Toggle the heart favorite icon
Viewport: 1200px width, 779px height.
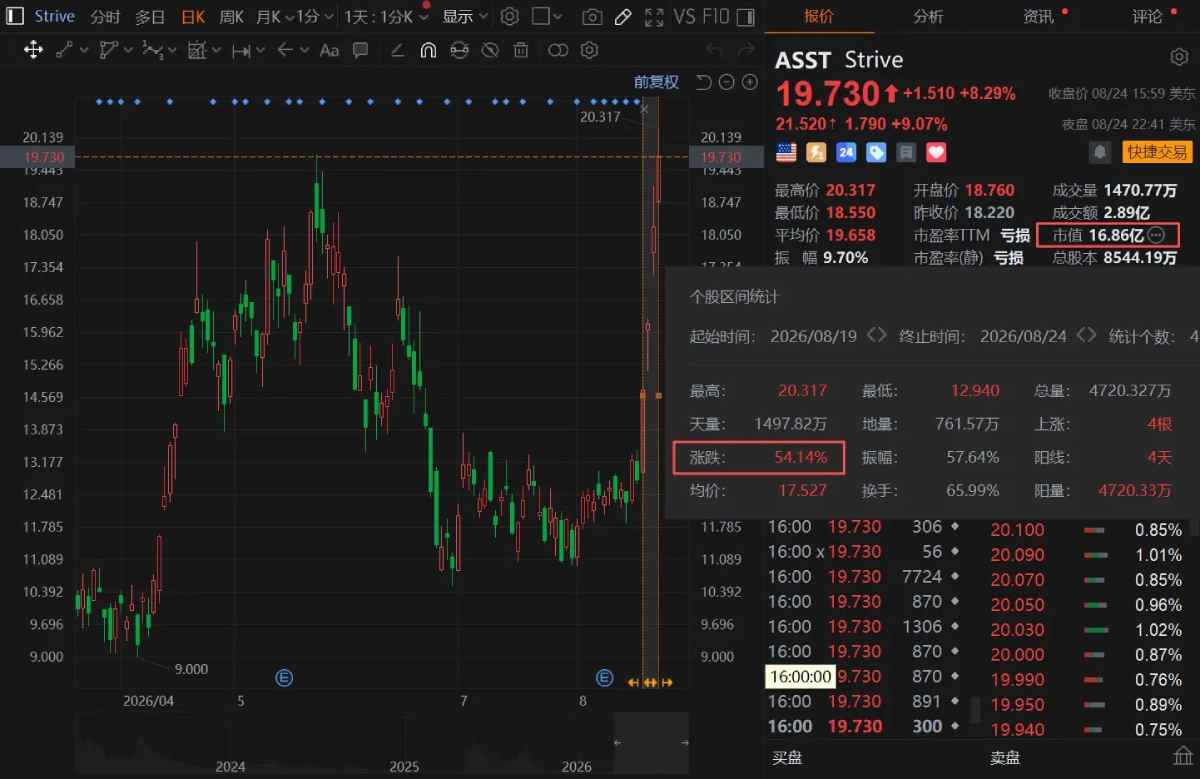click(x=936, y=152)
